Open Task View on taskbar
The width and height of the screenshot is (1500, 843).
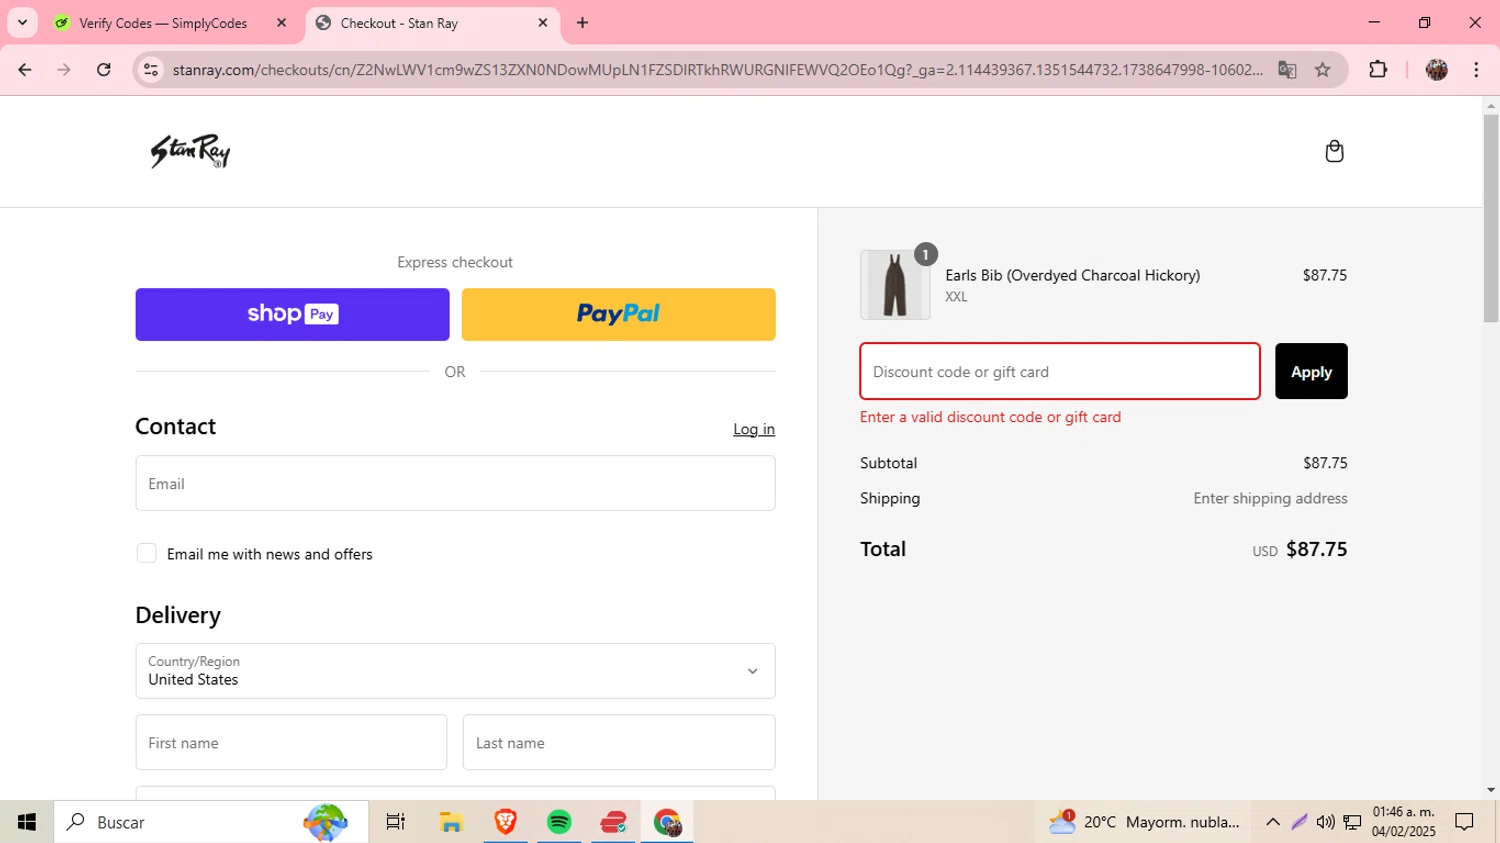click(x=396, y=822)
